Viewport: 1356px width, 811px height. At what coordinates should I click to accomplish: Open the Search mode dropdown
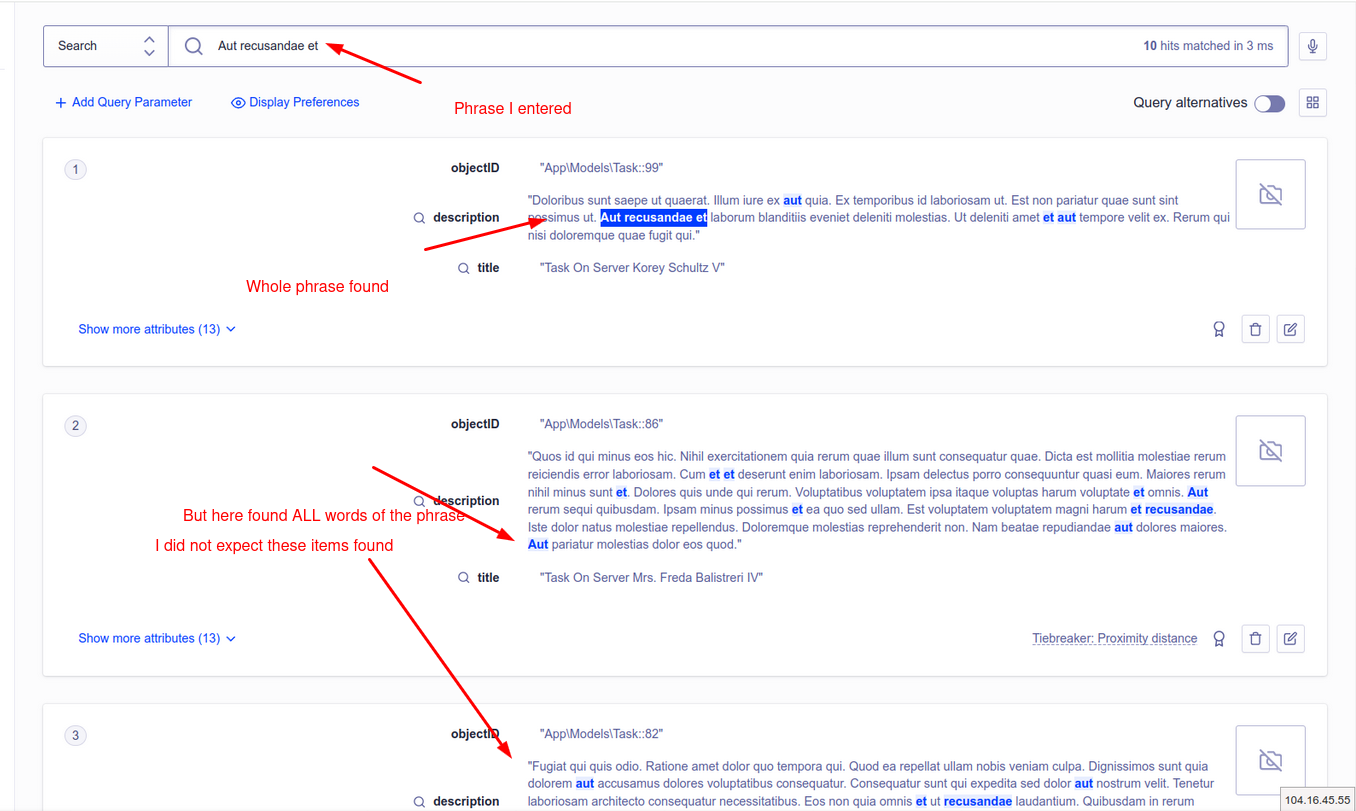click(105, 46)
